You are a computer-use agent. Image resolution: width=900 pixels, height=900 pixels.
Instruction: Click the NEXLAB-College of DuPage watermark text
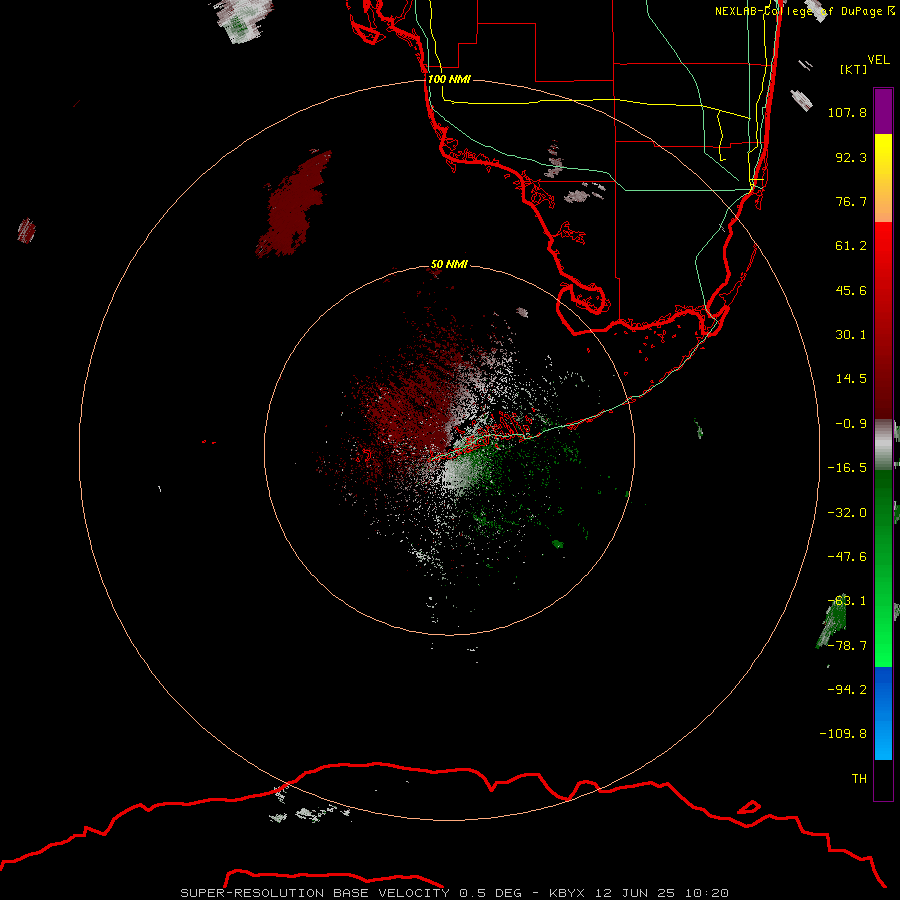click(x=805, y=11)
